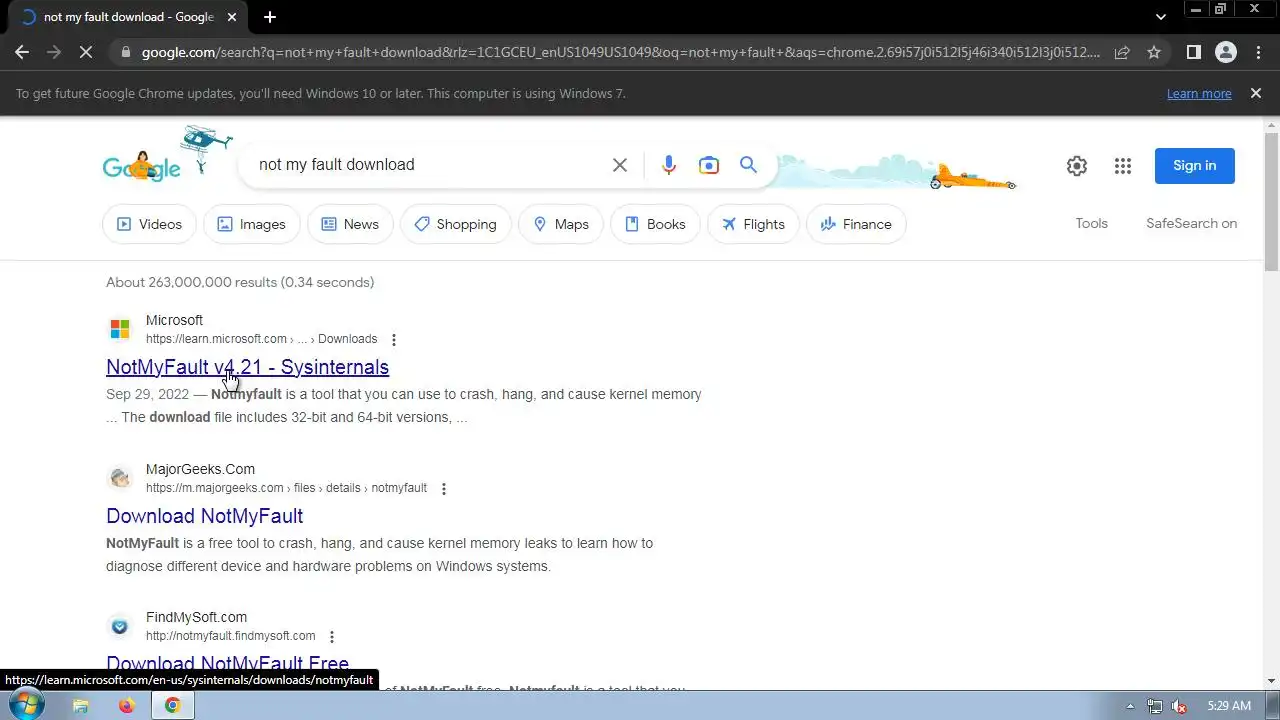Open SafeSearch on setting
The image size is (1280, 720).
(1192, 224)
